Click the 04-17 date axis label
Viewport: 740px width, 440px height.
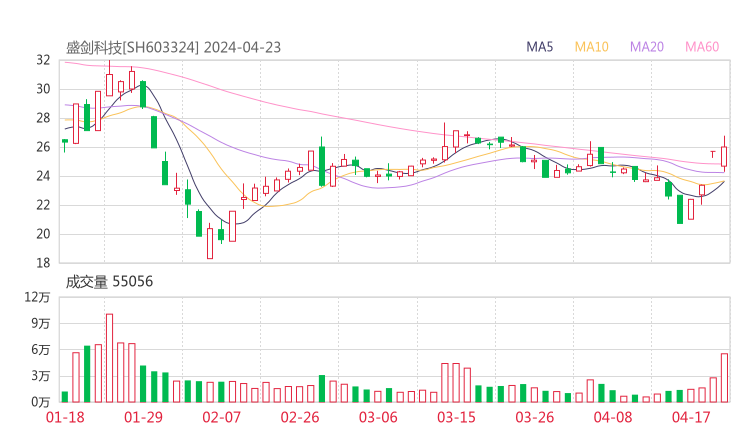coord(691,417)
